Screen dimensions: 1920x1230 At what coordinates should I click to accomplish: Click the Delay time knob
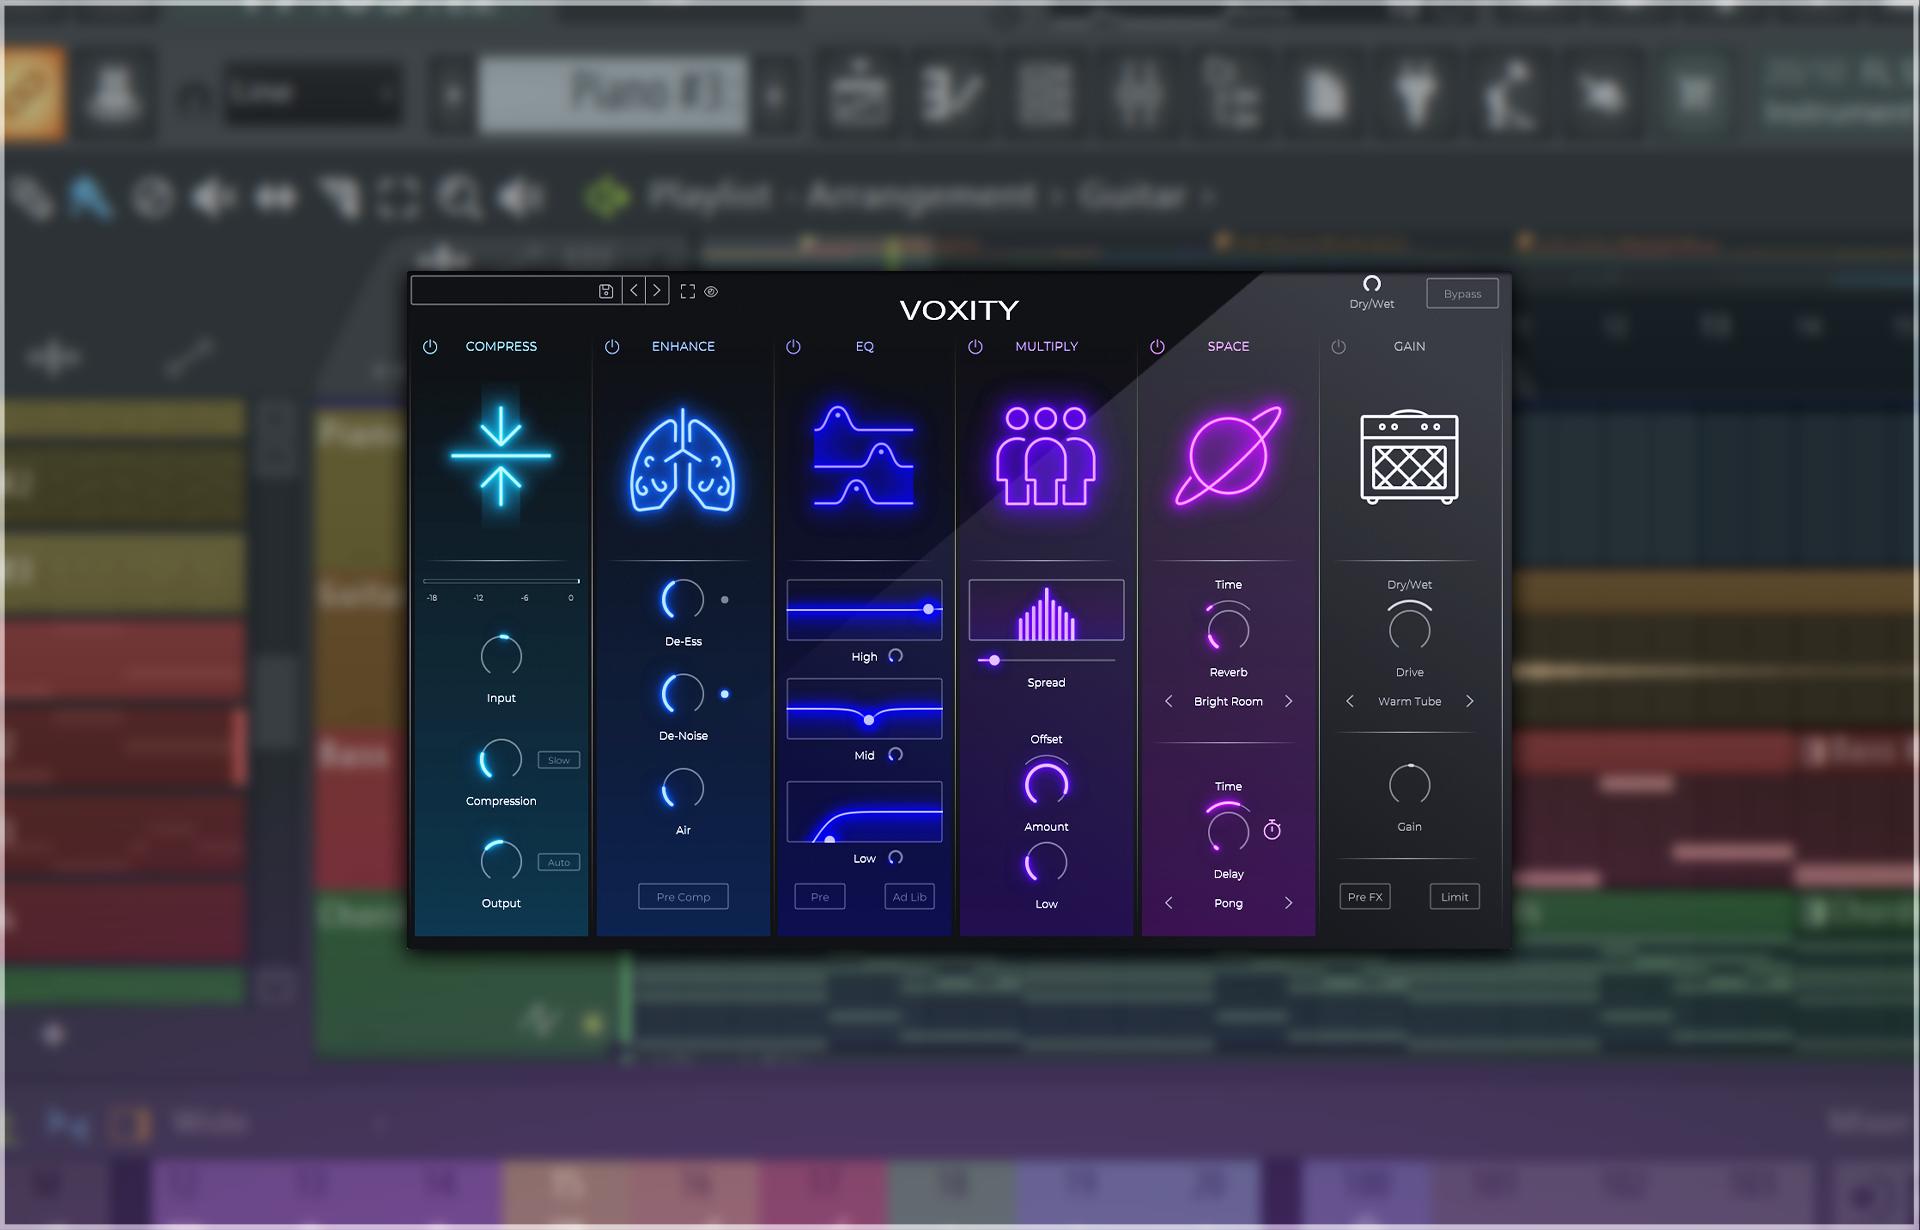pyautogui.click(x=1228, y=830)
